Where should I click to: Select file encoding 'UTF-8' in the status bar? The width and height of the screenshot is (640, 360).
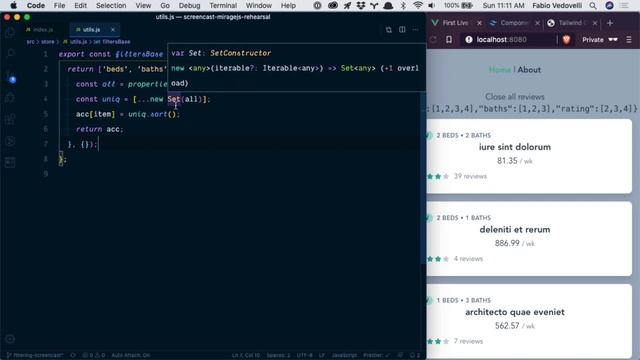click(304, 355)
